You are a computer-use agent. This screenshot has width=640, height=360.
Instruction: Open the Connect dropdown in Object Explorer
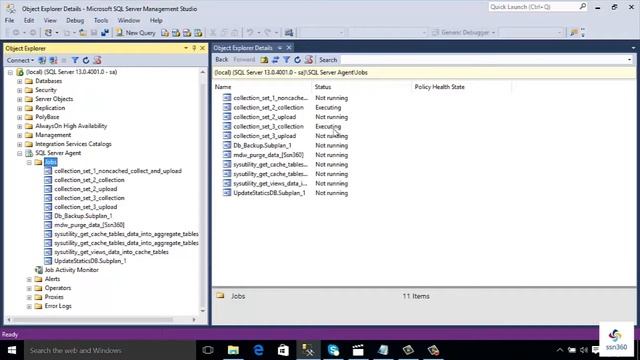(20, 60)
